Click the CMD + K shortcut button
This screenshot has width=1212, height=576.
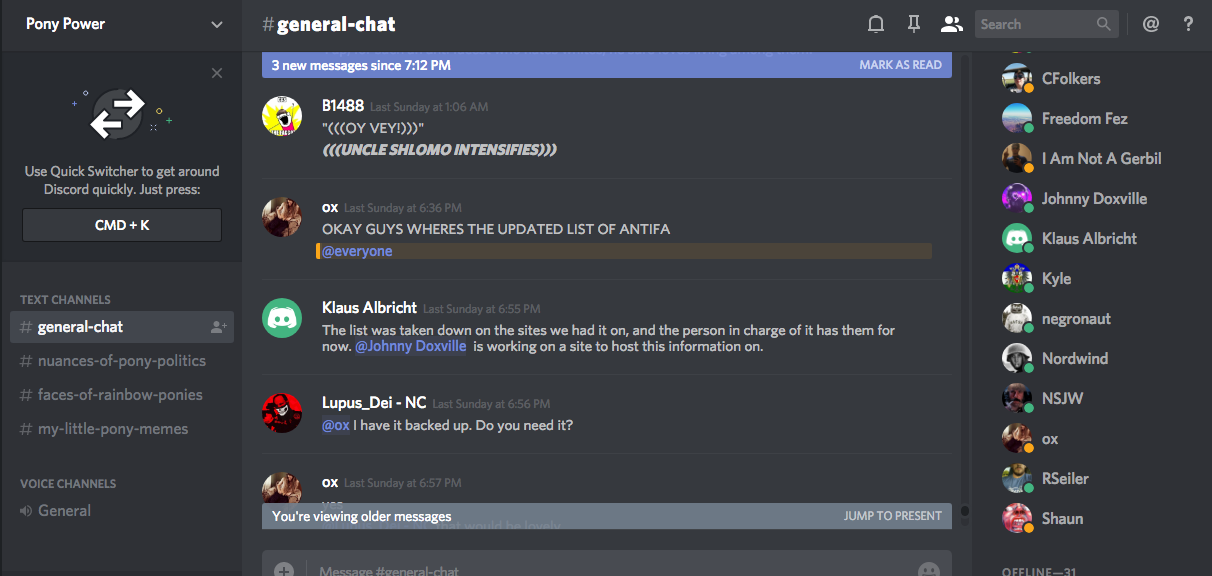click(122, 225)
